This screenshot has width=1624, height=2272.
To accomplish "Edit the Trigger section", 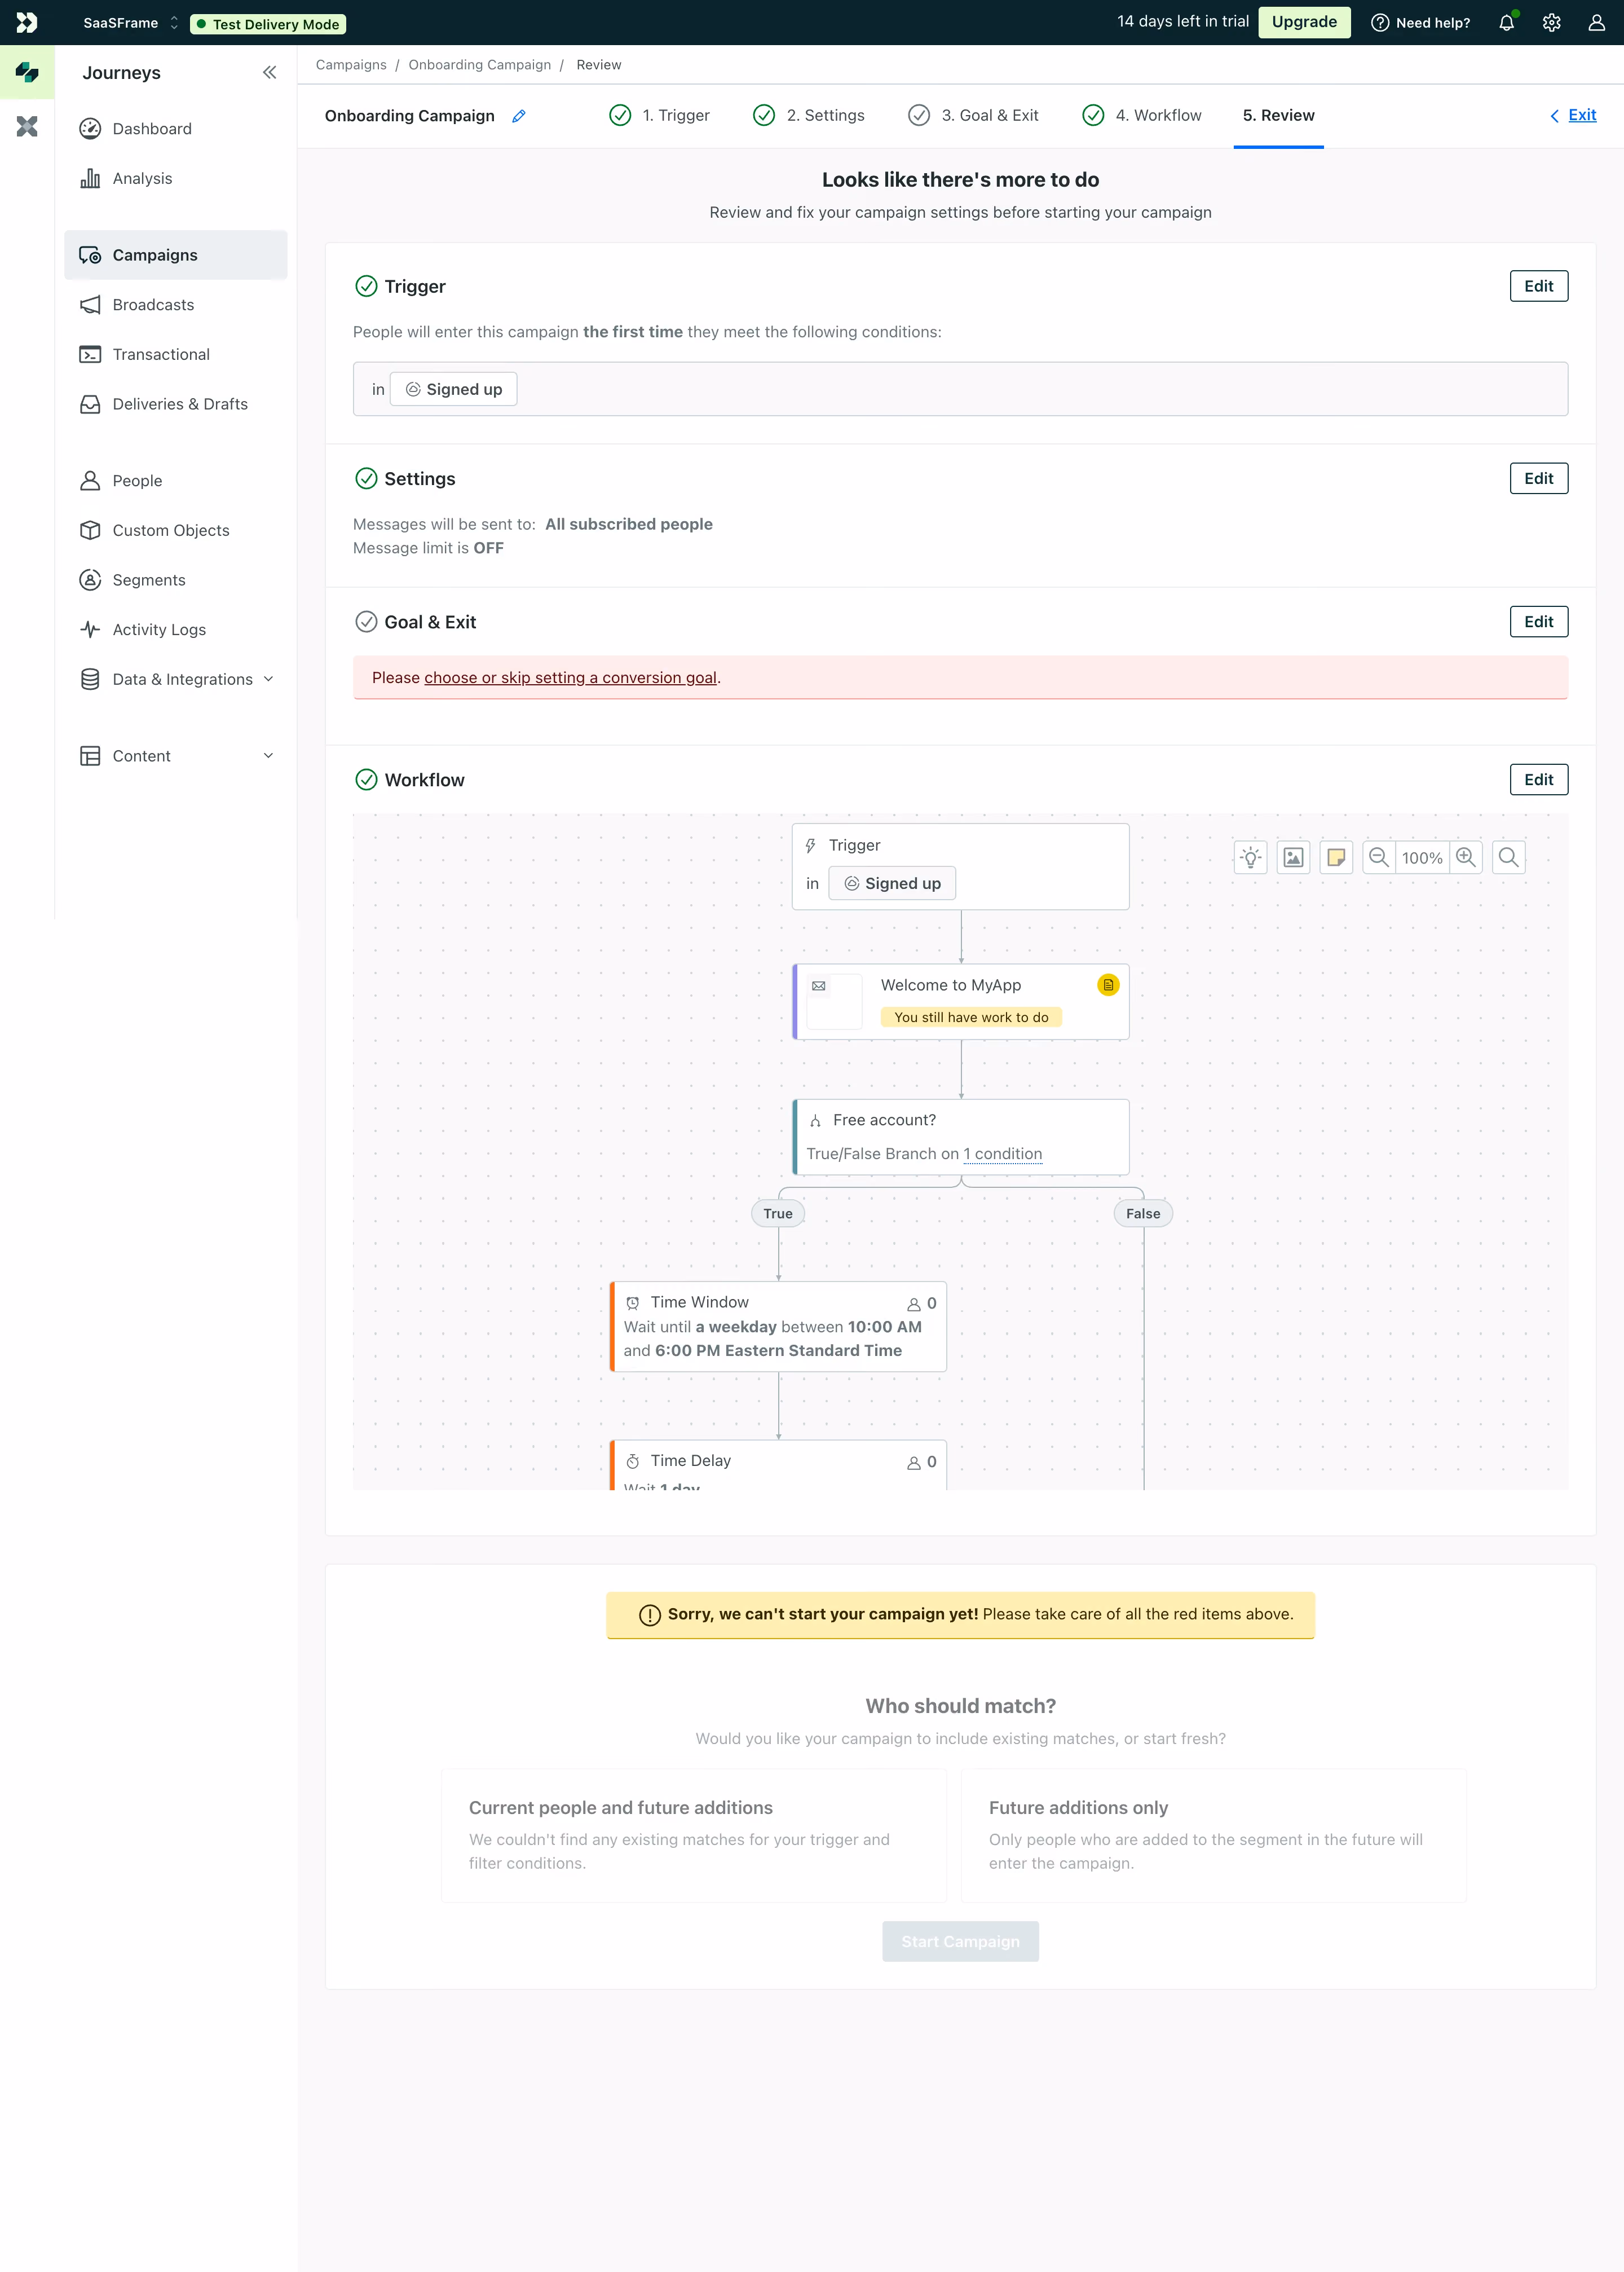I will [1538, 286].
